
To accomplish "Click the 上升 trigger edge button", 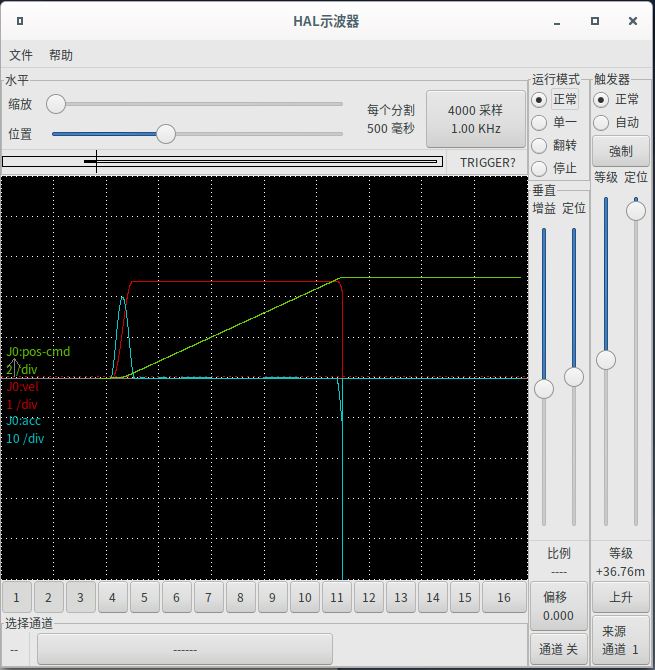I will coord(621,597).
